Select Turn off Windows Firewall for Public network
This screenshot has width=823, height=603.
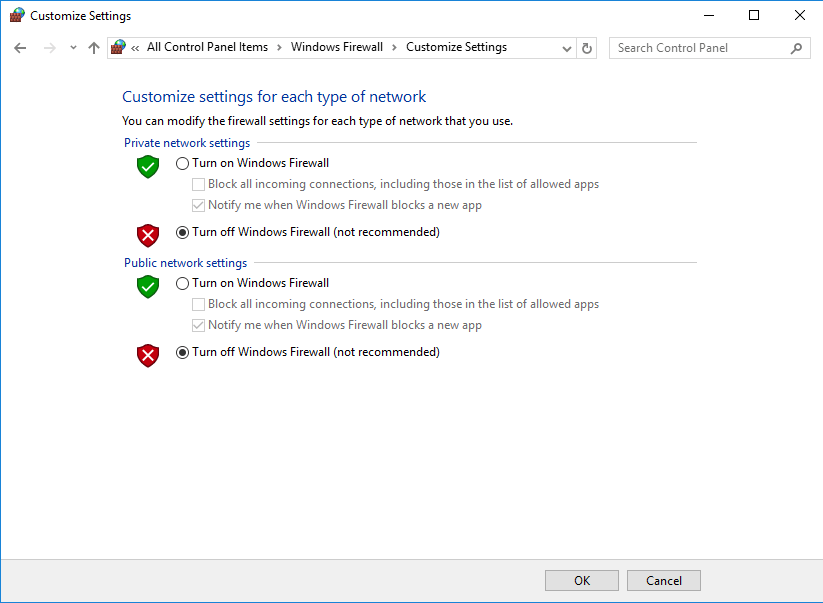(x=182, y=352)
